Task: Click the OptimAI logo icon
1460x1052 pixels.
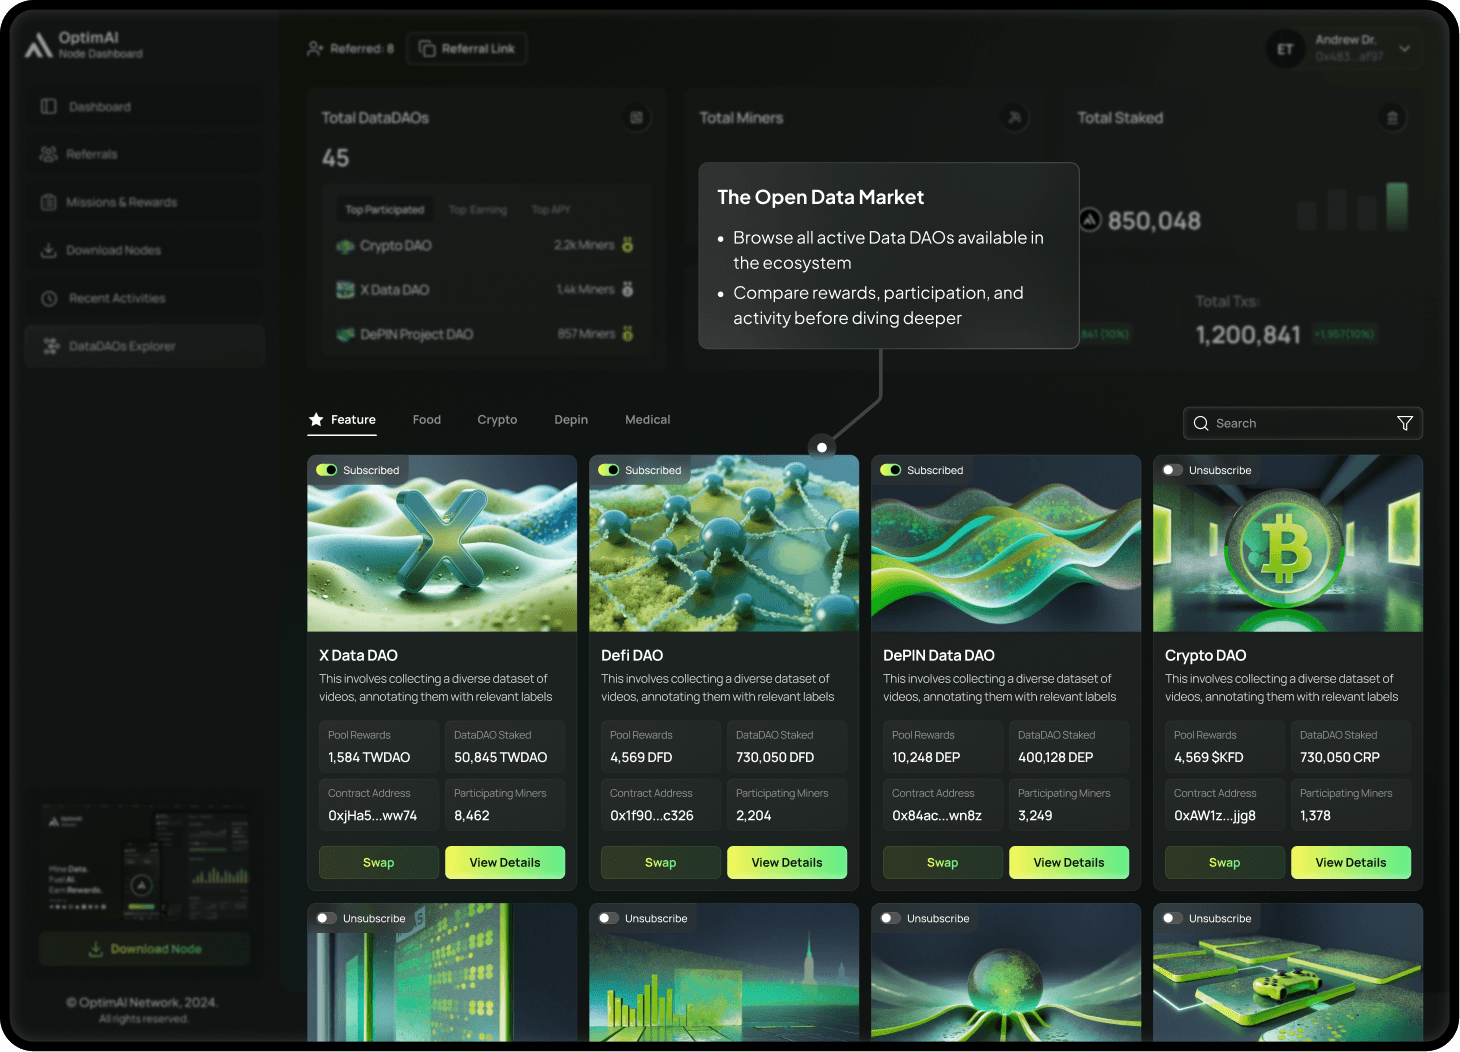Action: click(x=38, y=45)
